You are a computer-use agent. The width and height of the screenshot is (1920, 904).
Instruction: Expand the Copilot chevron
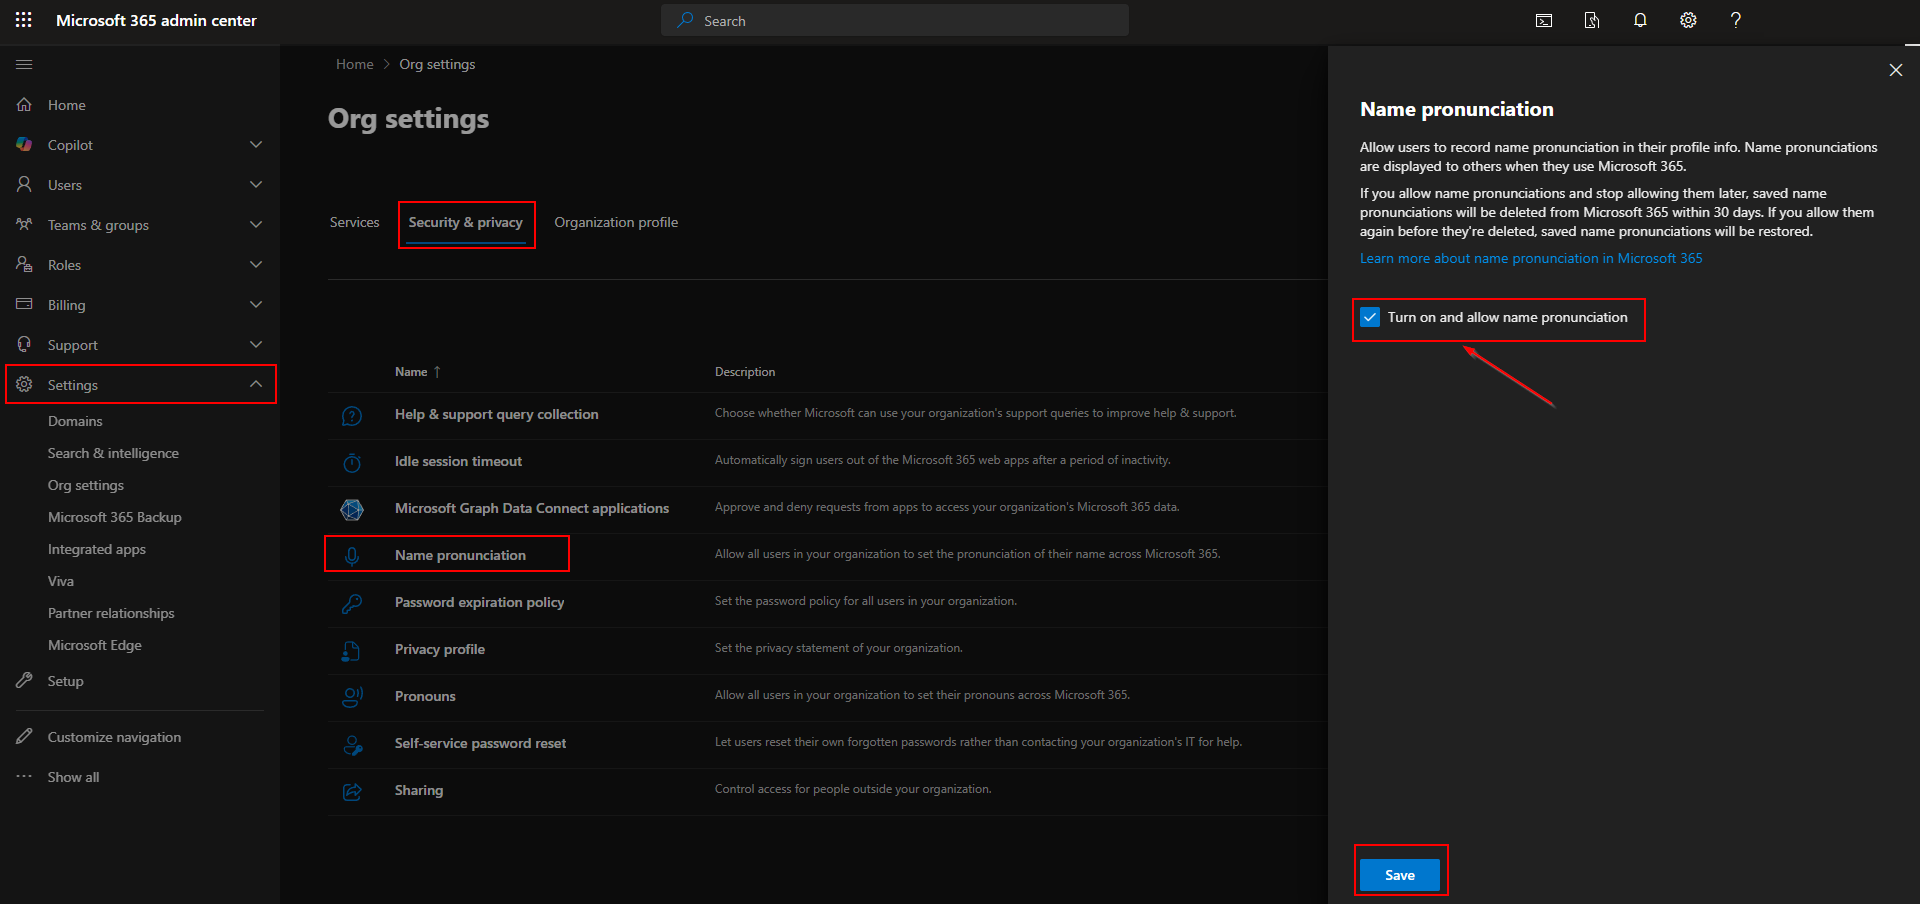pos(256,145)
